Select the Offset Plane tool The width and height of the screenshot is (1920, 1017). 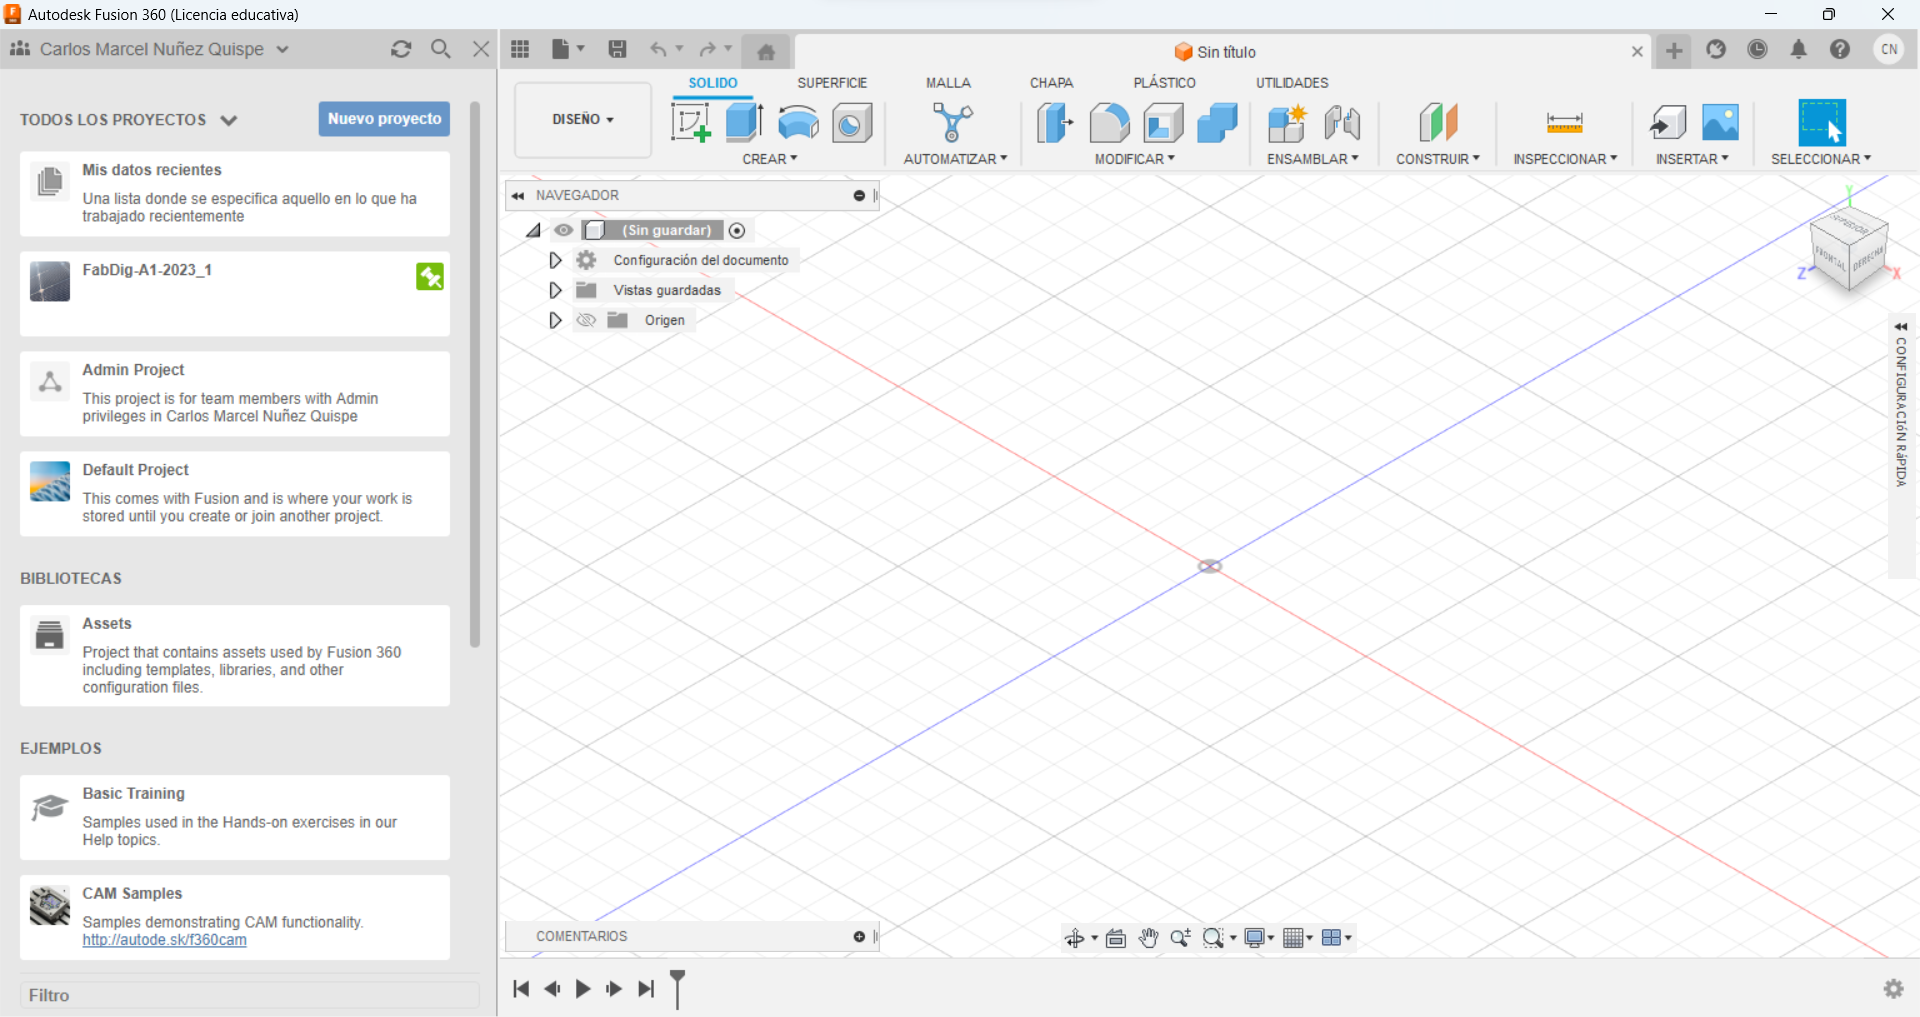click(1438, 123)
